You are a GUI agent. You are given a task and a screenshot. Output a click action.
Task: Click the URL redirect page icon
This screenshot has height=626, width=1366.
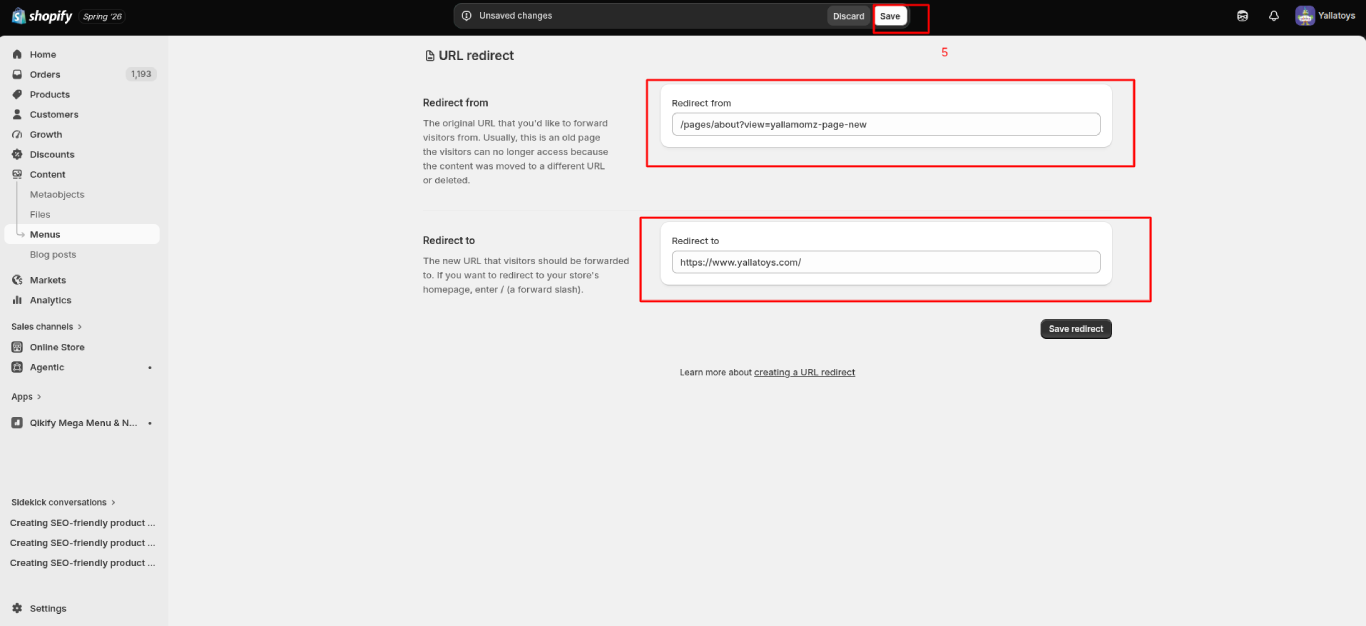tap(430, 56)
